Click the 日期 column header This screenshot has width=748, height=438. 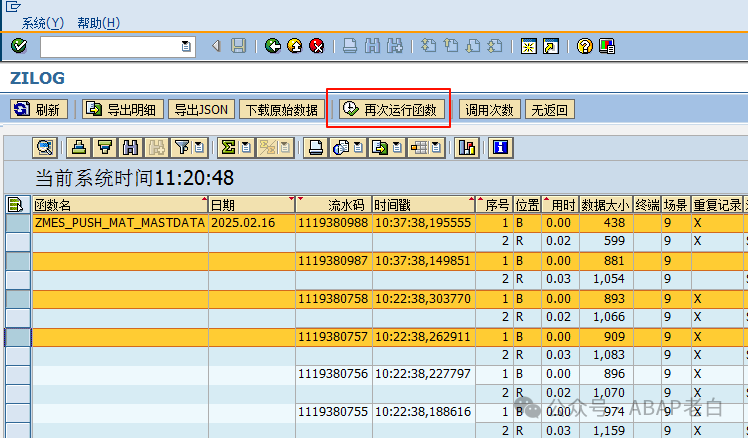point(252,205)
